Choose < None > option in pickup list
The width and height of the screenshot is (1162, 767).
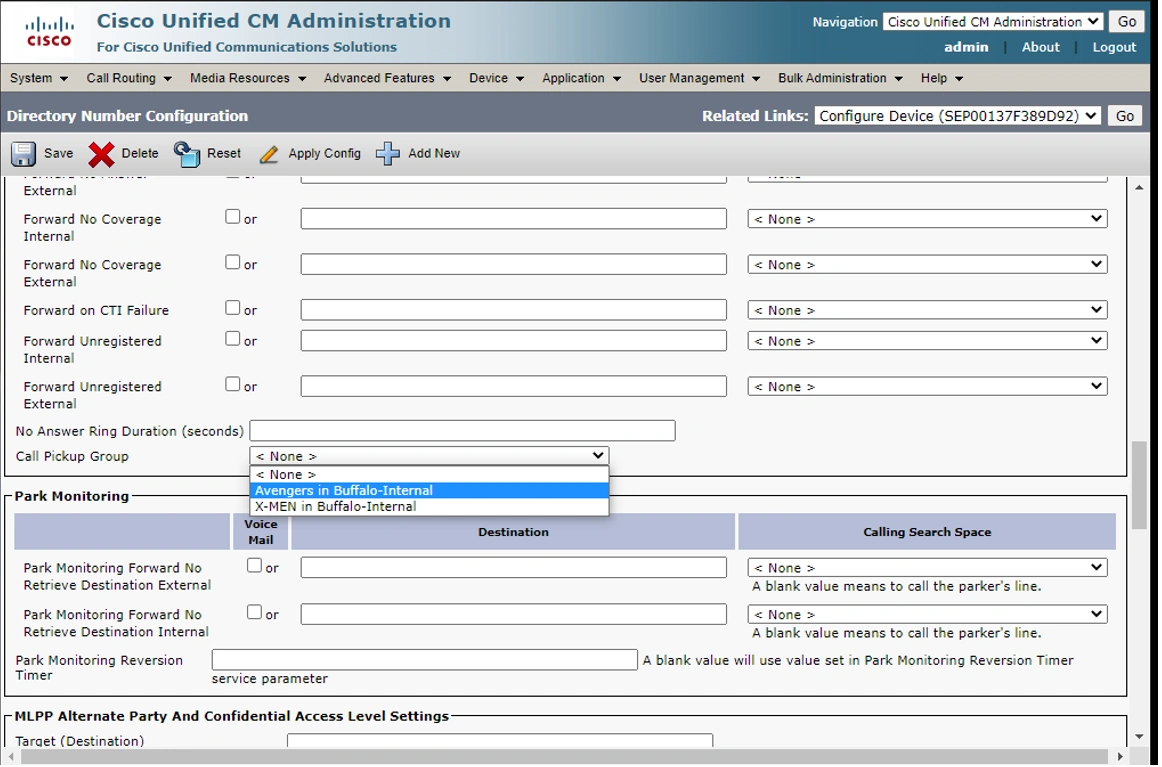(x=429, y=474)
